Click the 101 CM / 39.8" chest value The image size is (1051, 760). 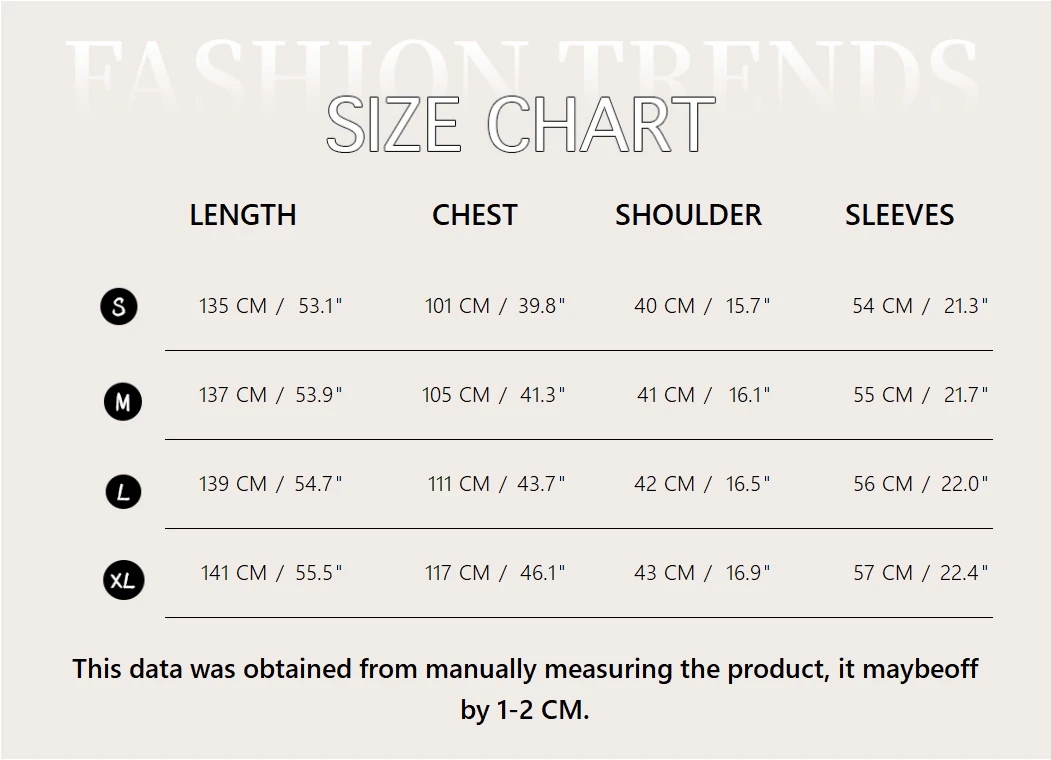point(495,306)
